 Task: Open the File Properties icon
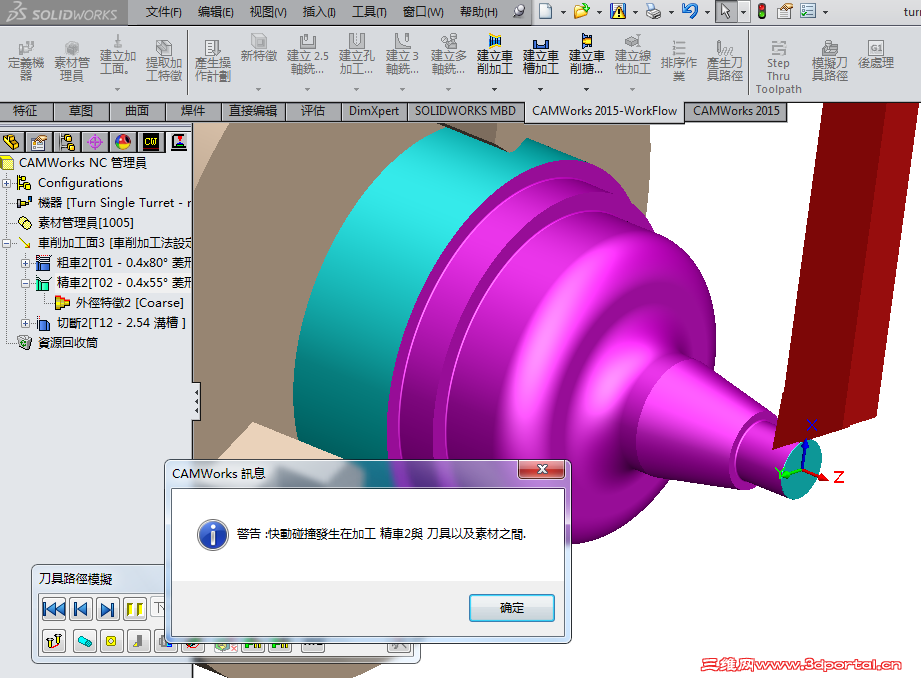click(785, 11)
